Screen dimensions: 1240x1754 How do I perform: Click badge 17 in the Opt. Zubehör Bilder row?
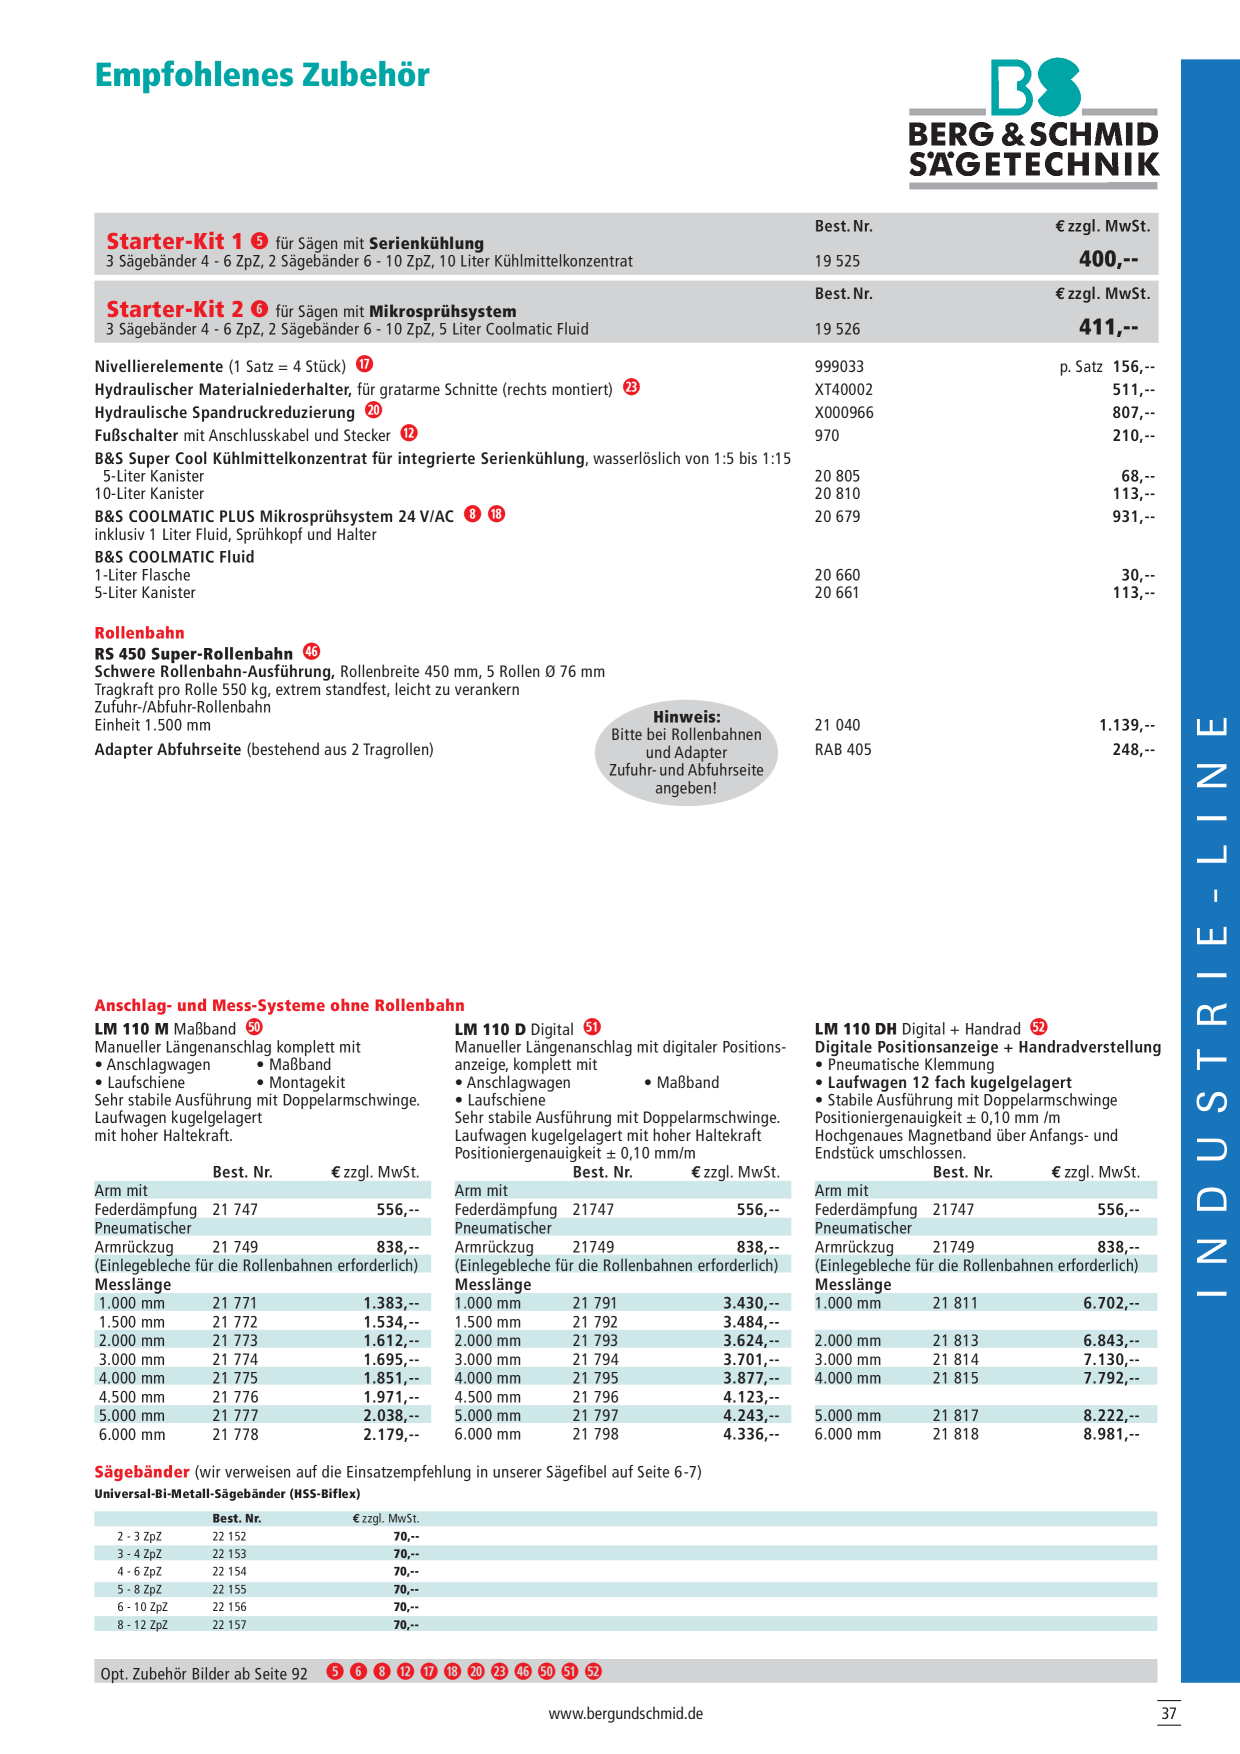point(429,1671)
